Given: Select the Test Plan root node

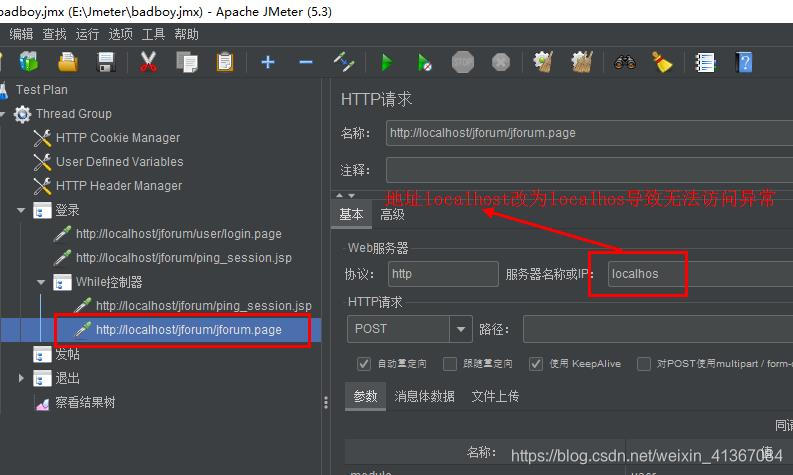Looking at the screenshot, I should (x=41, y=90).
